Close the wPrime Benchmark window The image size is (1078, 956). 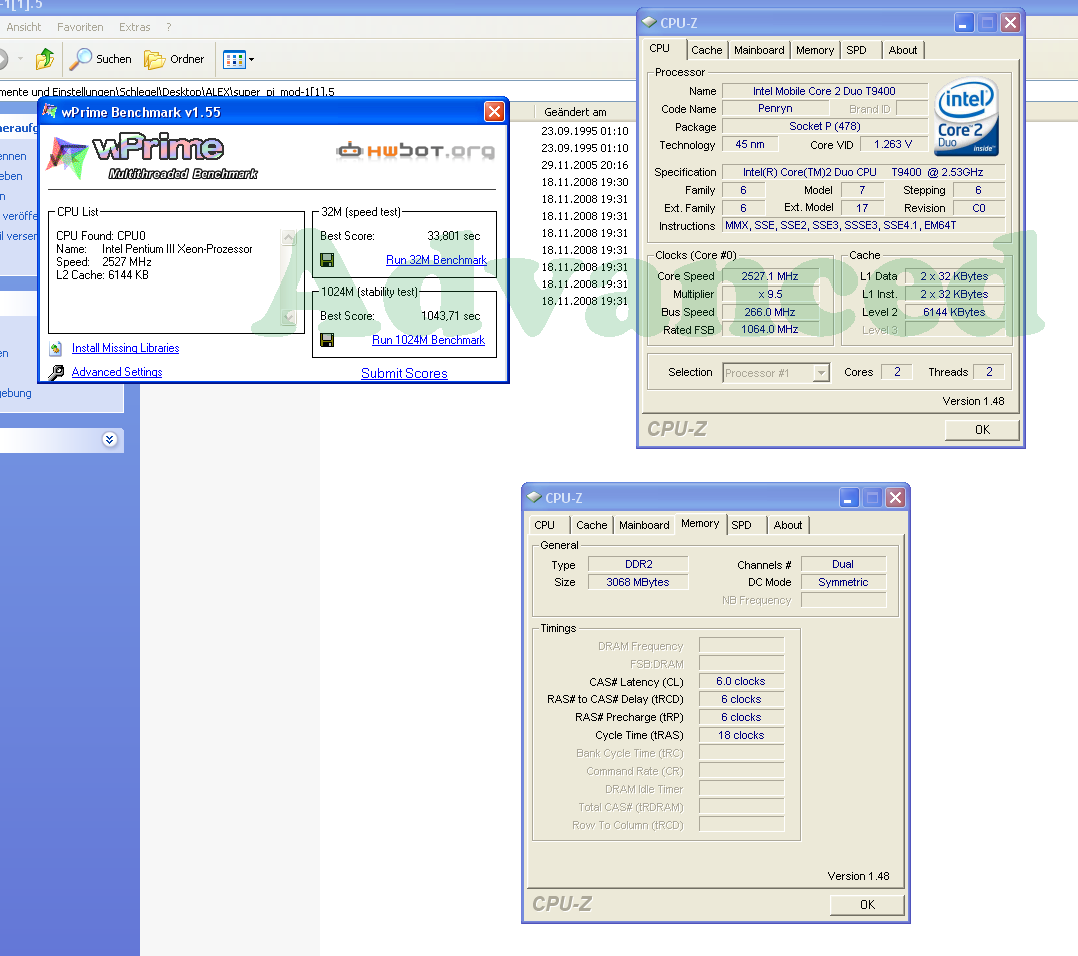point(494,111)
